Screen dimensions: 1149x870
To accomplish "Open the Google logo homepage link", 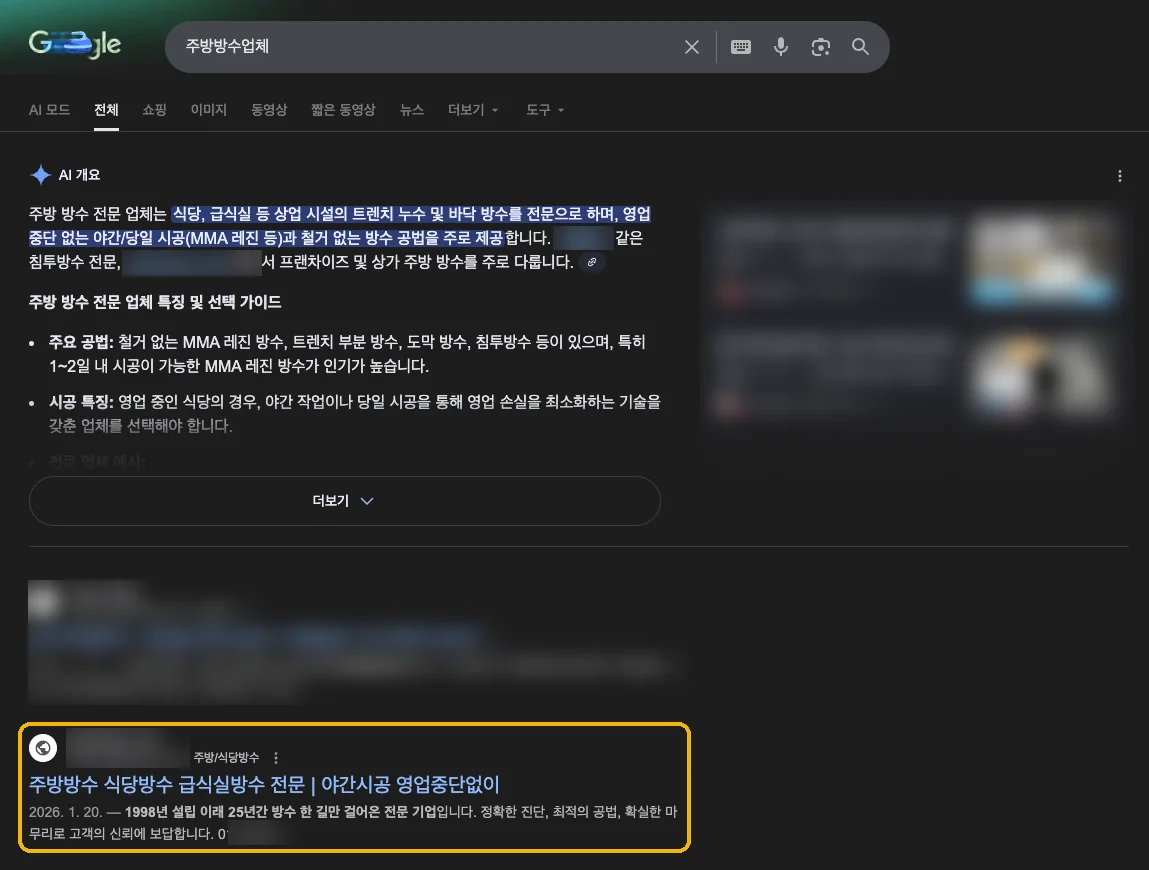I will click(75, 45).
